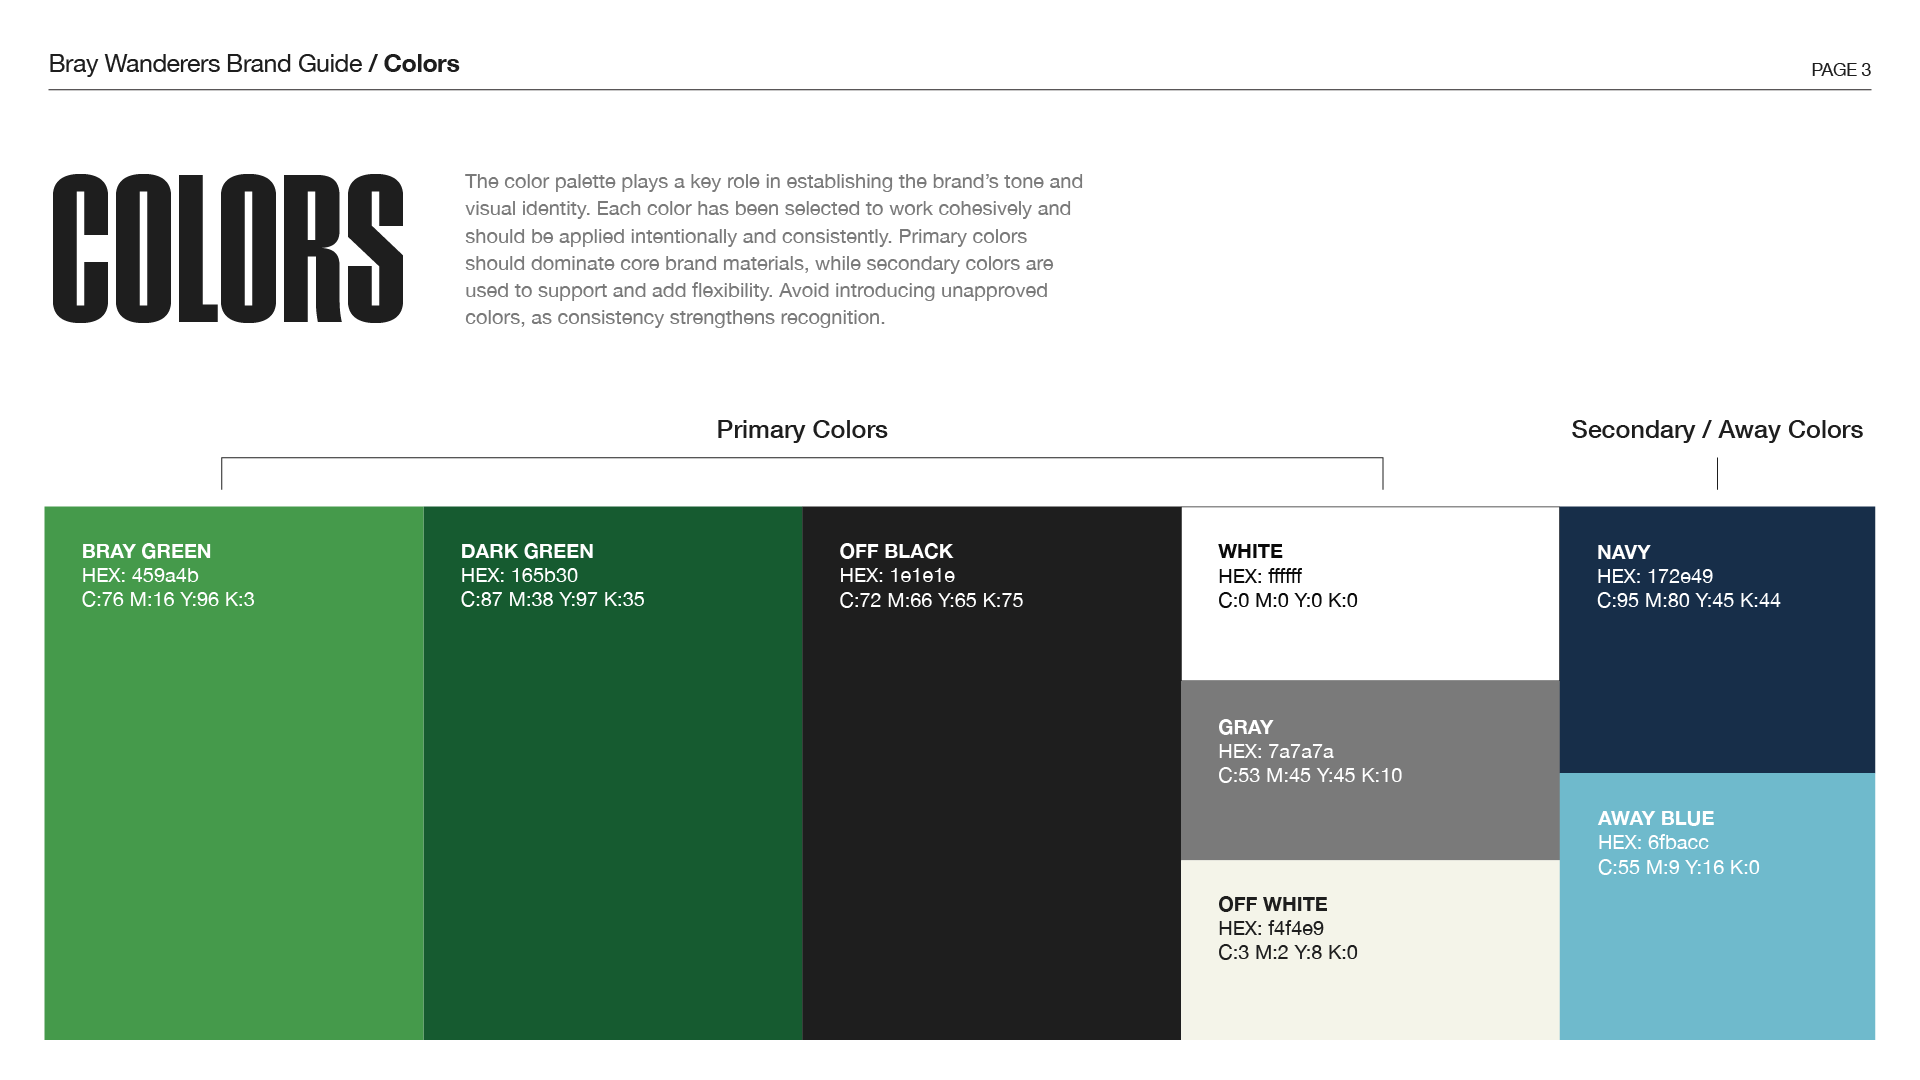The height and width of the screenshot is (1080, 1920).
Task: Click the large COLORS heading
Action: [x=228, y=249]
